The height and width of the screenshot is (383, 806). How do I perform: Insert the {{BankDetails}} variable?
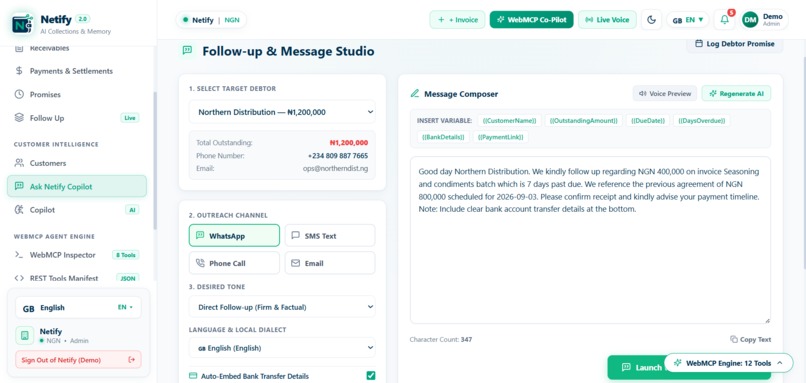(443, 137)
